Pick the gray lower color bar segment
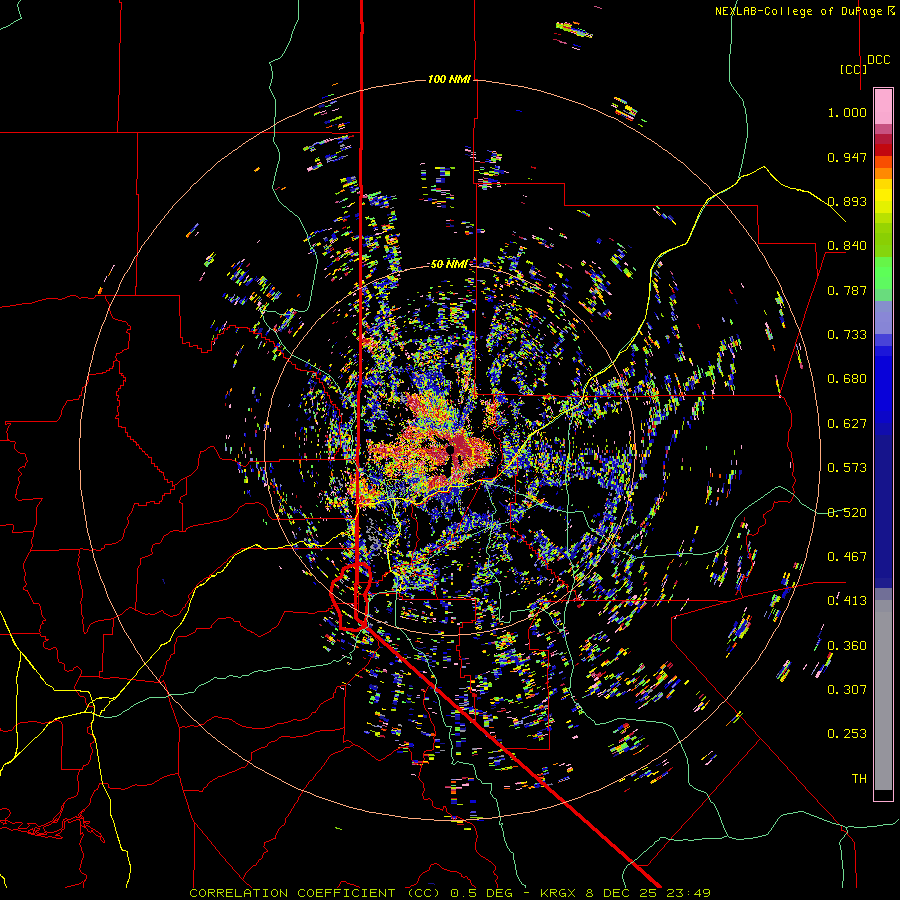This screenshot has height=900, width=900. point(883,695)
